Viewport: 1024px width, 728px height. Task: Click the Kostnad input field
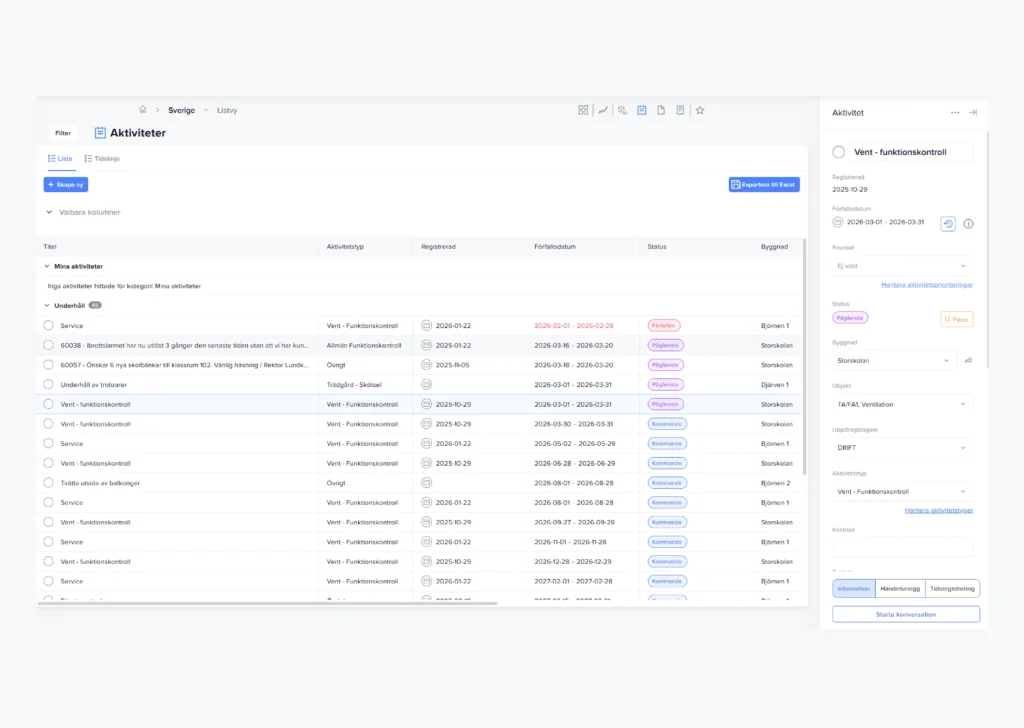(902, 546)
